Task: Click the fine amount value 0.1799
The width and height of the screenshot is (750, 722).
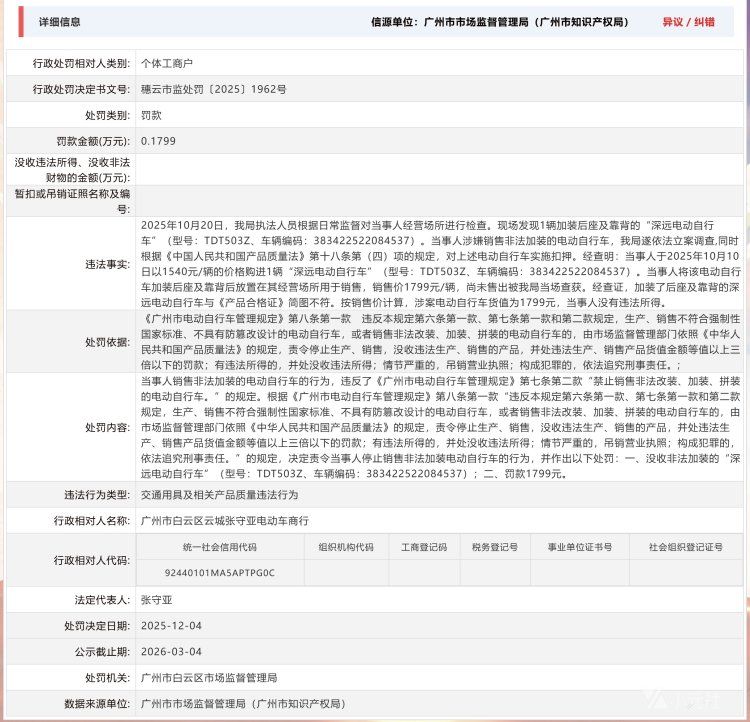Action: (158, 141)
